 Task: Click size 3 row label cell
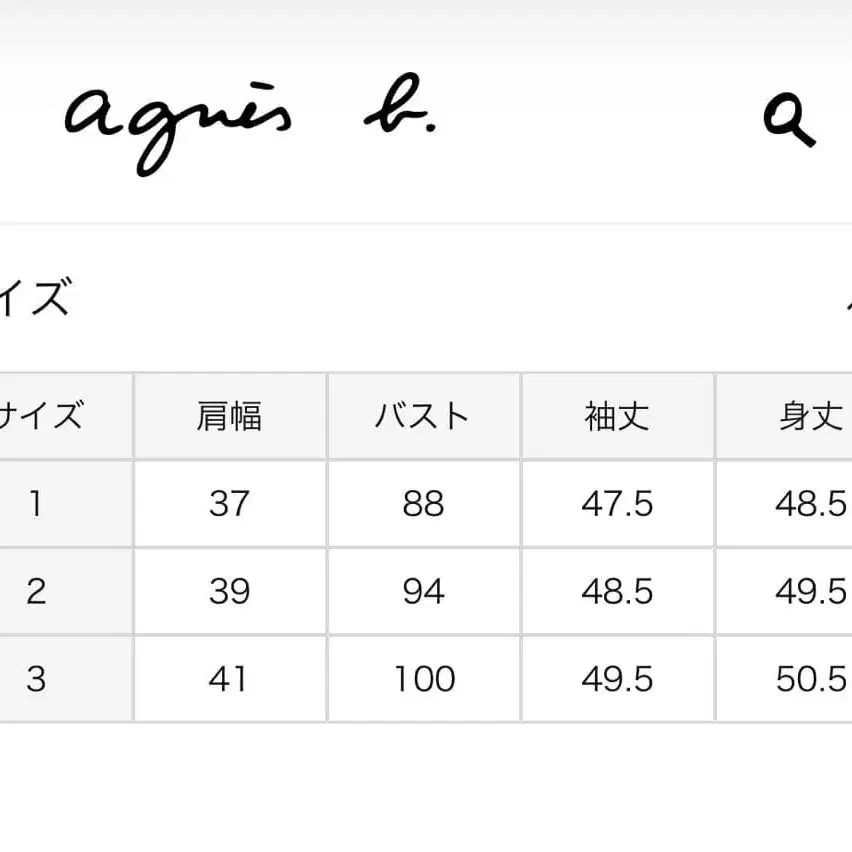click(x=36, y=680)
